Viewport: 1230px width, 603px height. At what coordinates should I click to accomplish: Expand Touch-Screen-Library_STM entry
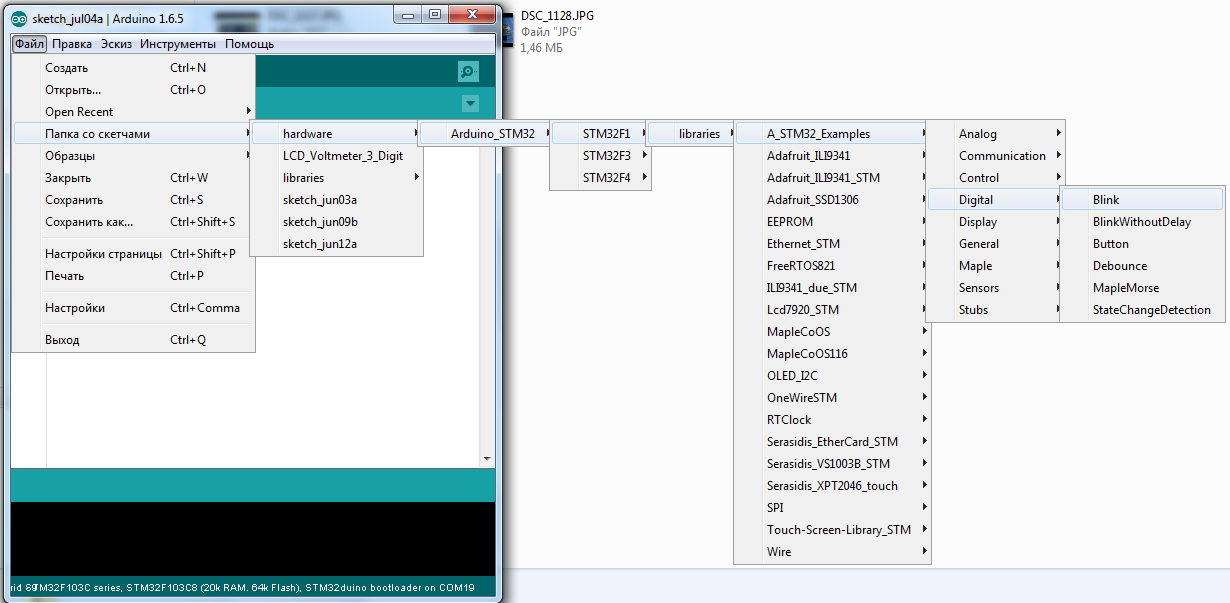[x=833, y=530]
